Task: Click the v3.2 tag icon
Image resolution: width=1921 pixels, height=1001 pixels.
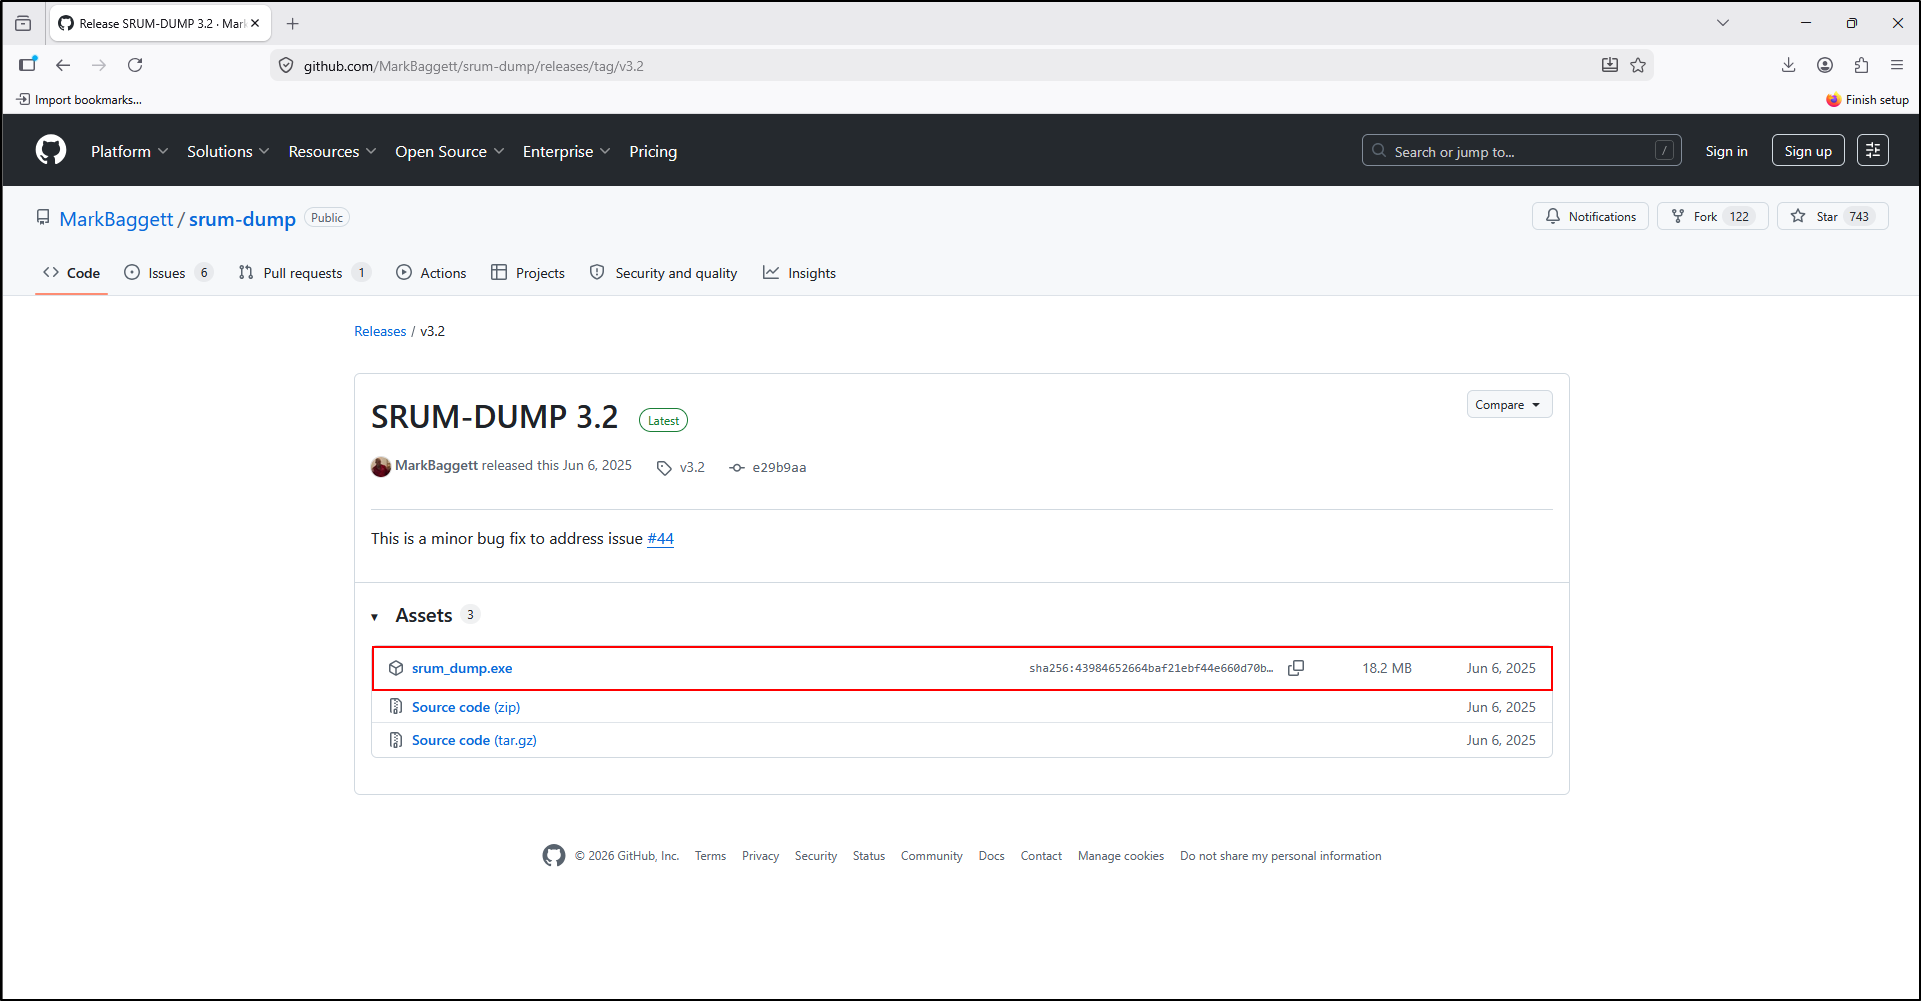Action: [x=664, y=468]
